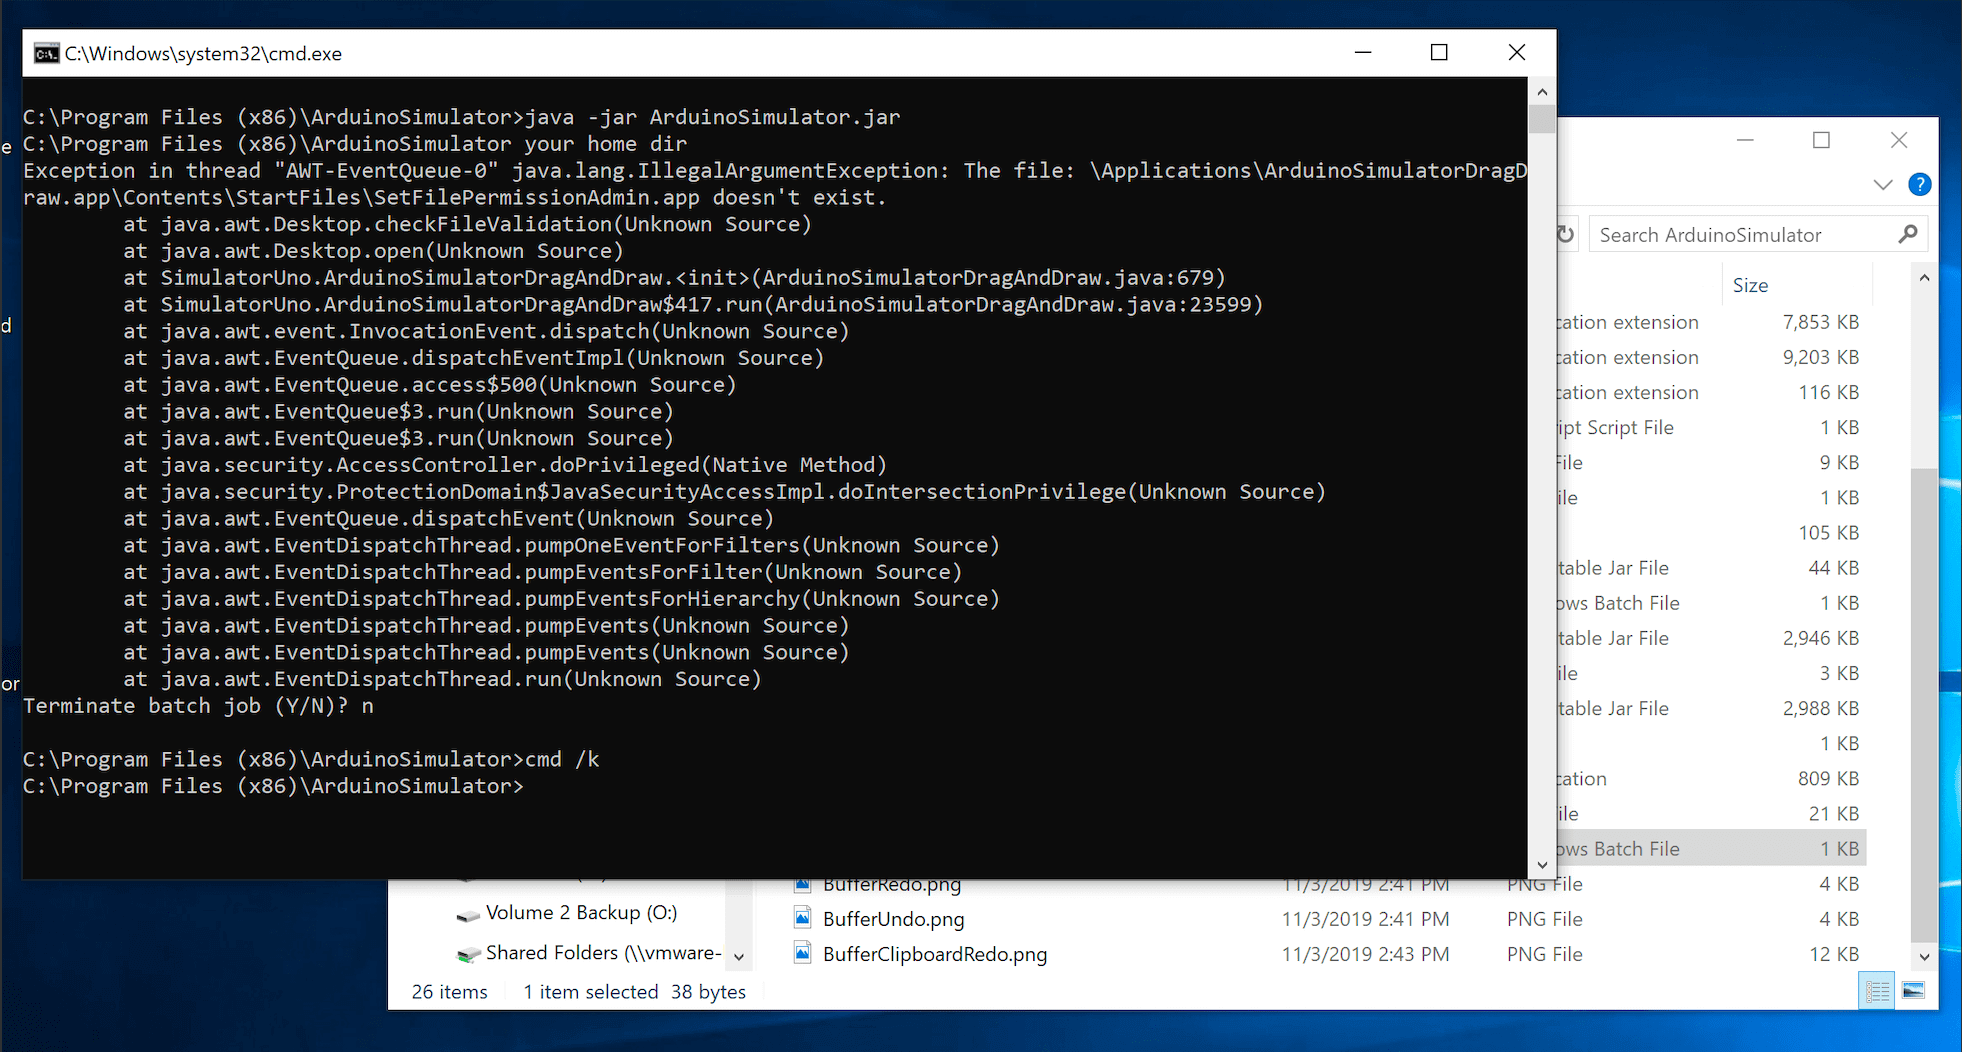The width and height of the screenshot is (1962, 1052).
Task: Click the 'java -jar ArduinoSimulator.jar' command line
Action: coord(462,117)
